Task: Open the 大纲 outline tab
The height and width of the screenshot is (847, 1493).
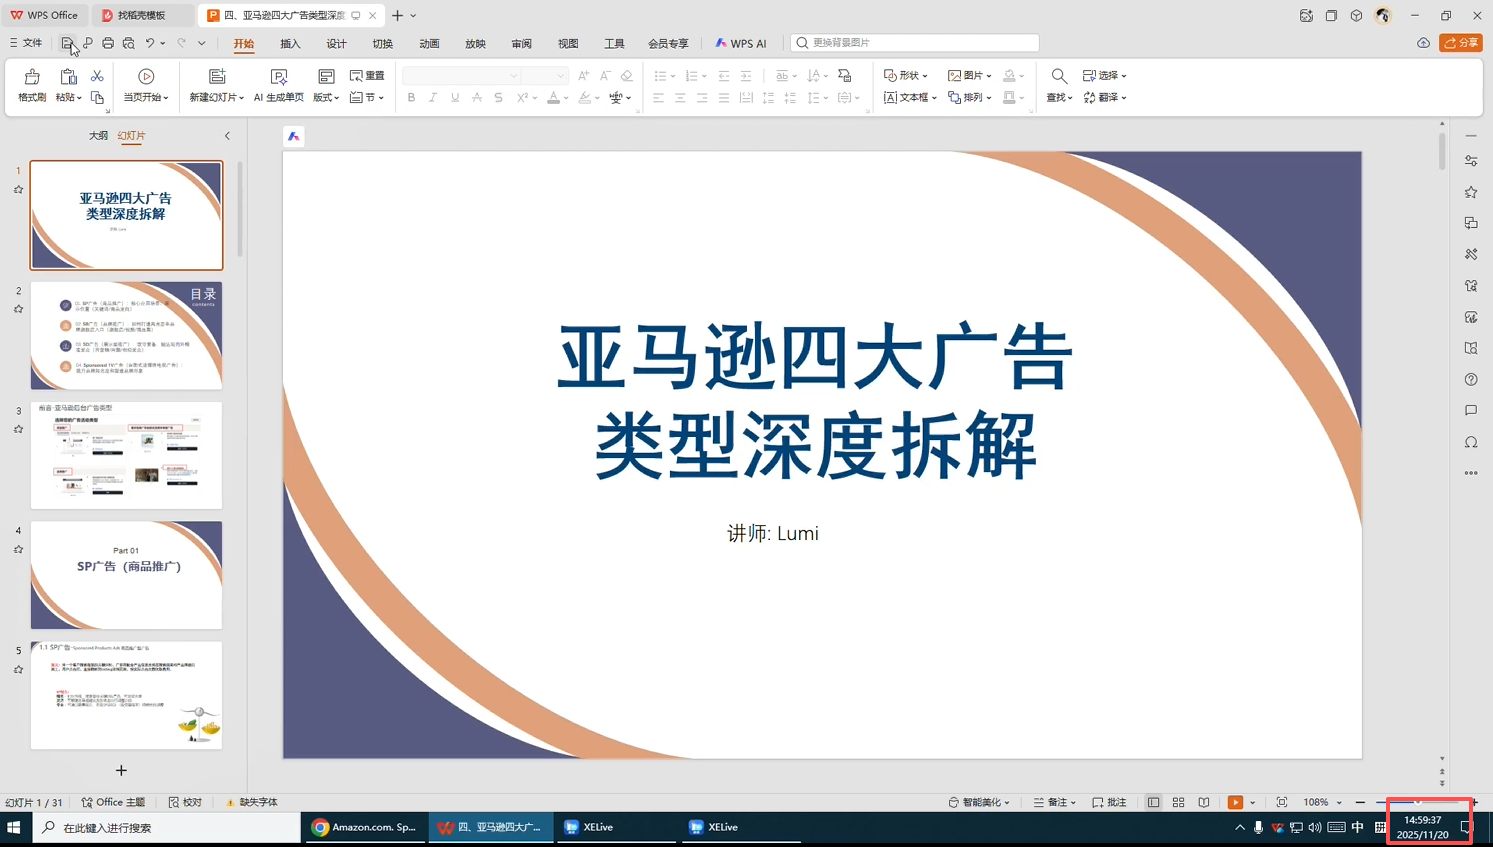Action: pos(98,136)
